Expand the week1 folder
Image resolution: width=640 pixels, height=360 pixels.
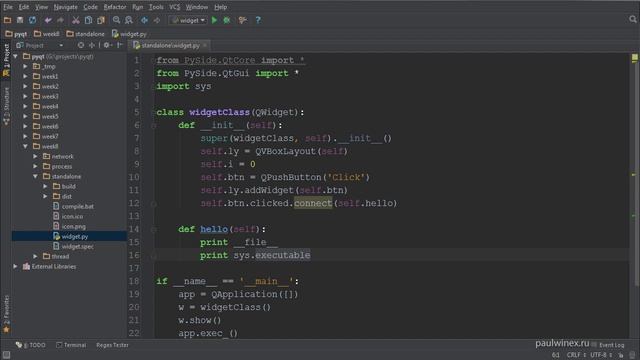click(x=25, y=76)
